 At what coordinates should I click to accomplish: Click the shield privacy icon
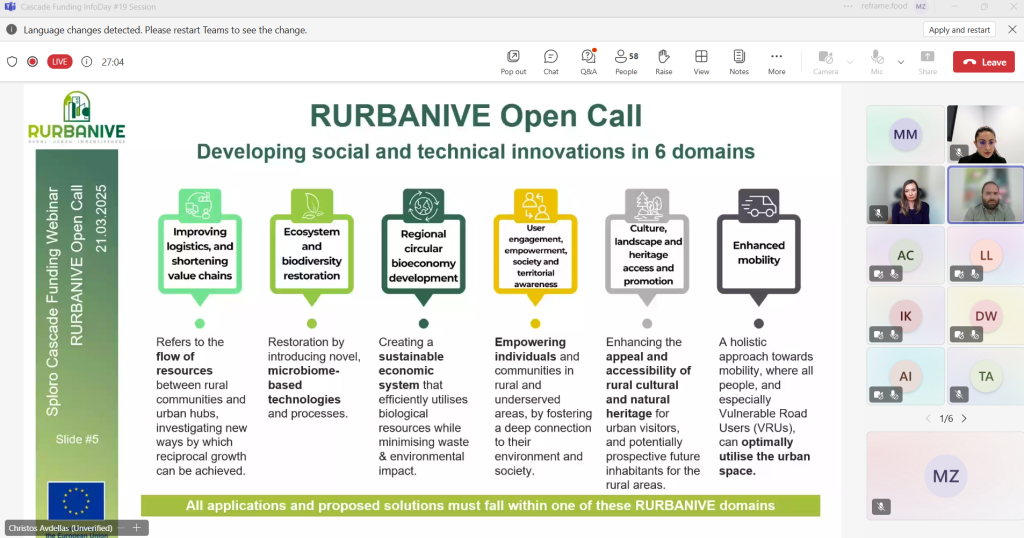click(12, 62)
